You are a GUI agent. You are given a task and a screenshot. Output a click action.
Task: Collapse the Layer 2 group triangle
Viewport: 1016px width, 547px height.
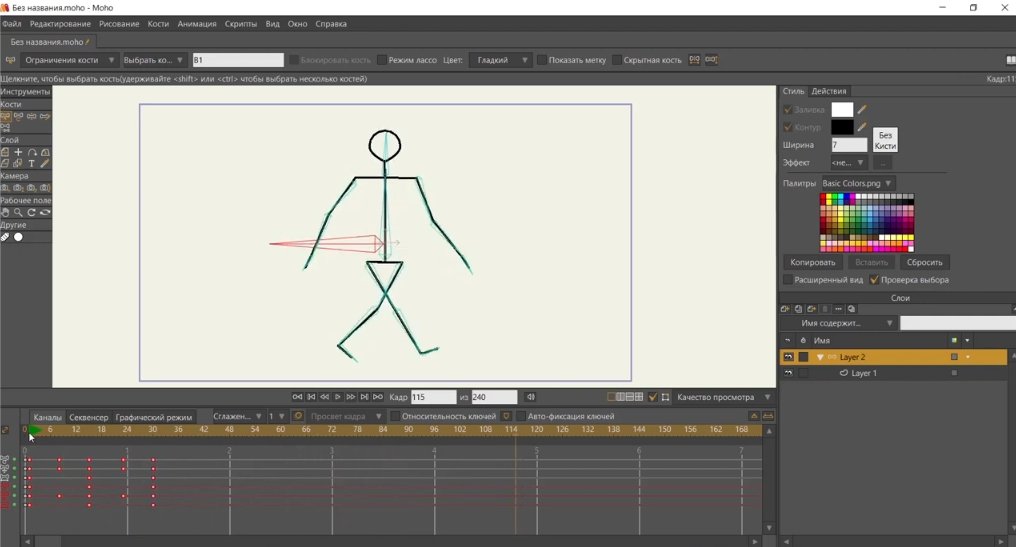(820, 357)
